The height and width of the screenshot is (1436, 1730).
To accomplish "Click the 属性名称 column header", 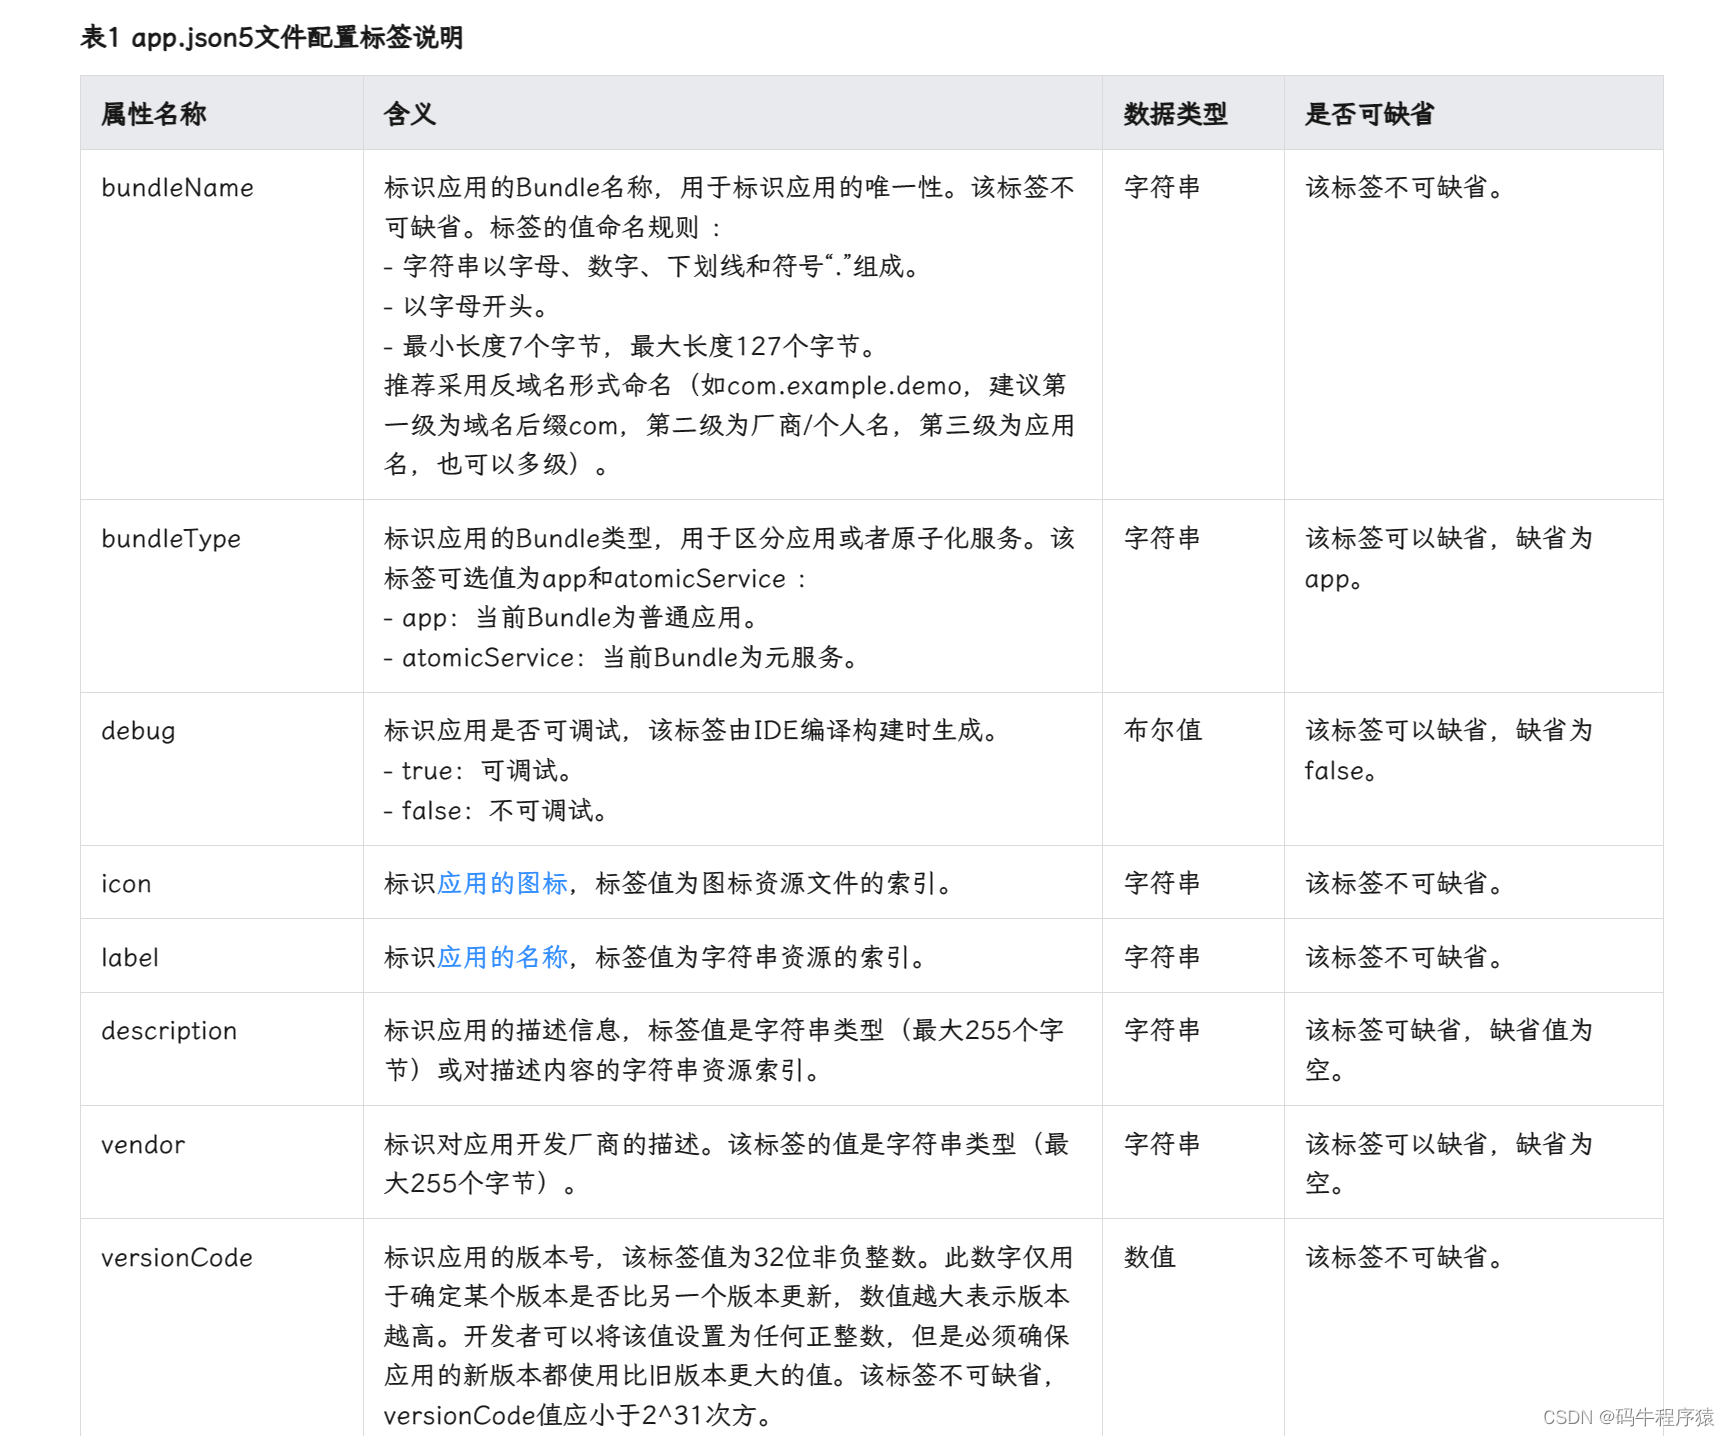I will [154, 114].
